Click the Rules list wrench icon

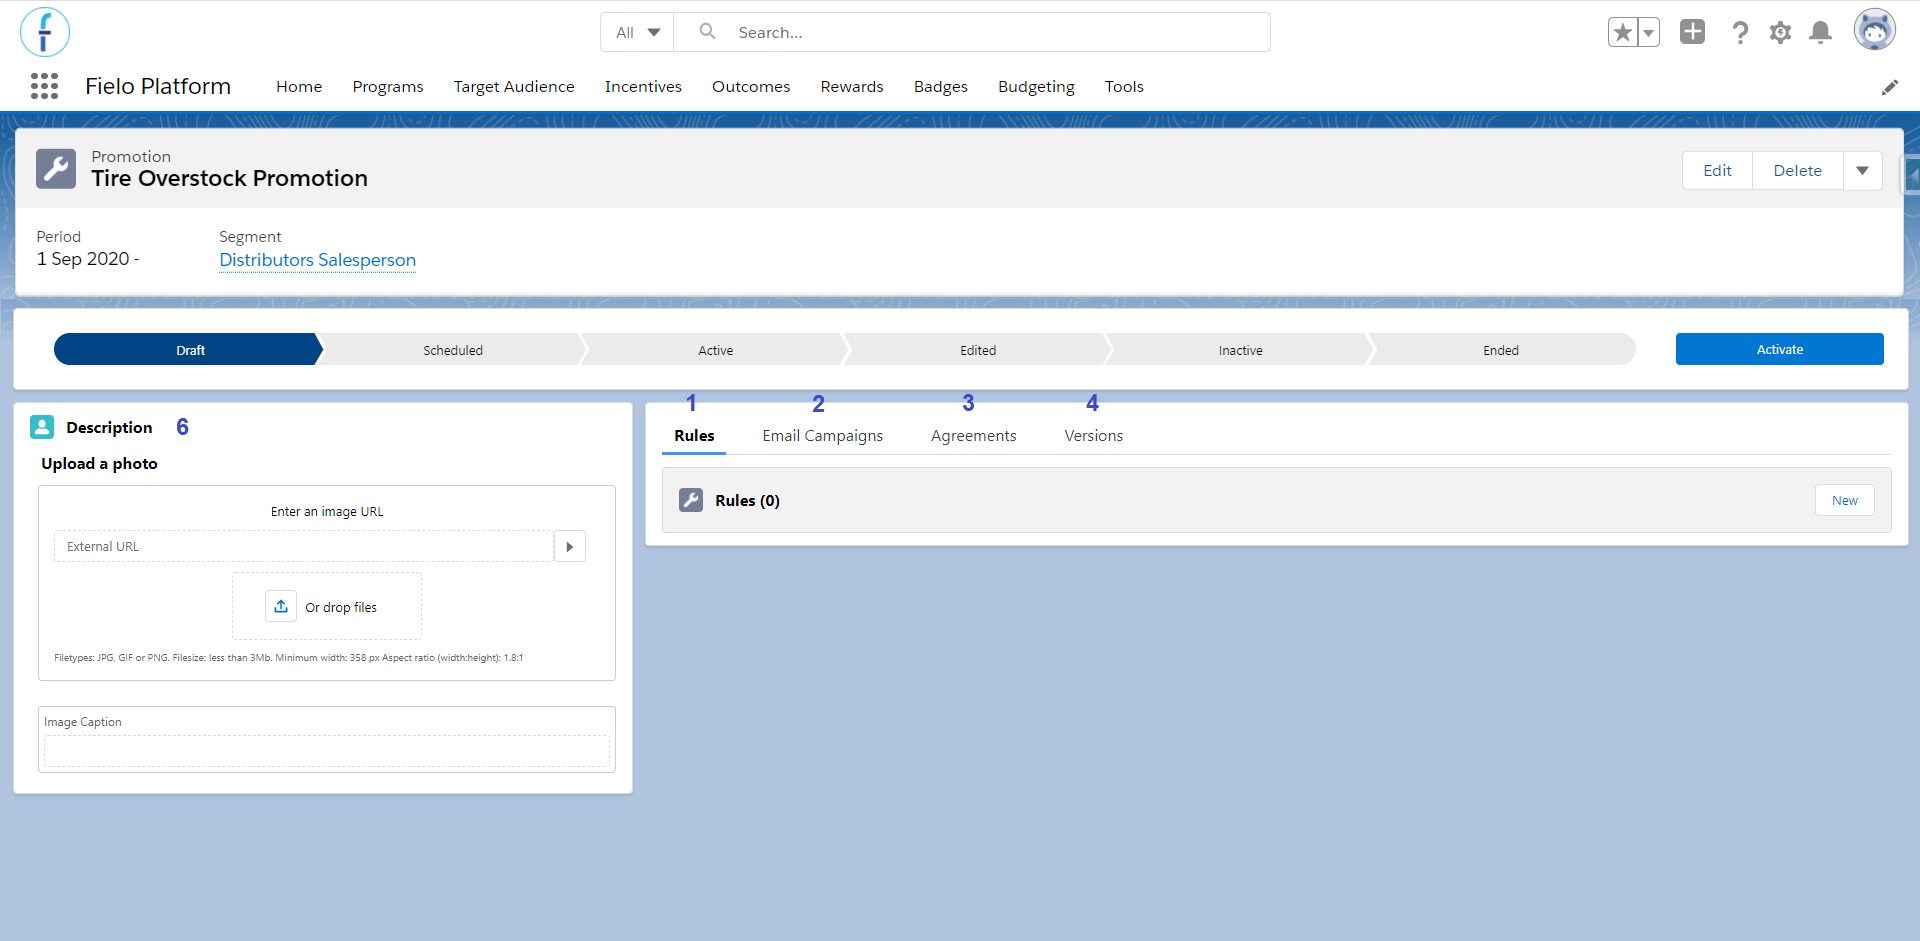[691, 500]
